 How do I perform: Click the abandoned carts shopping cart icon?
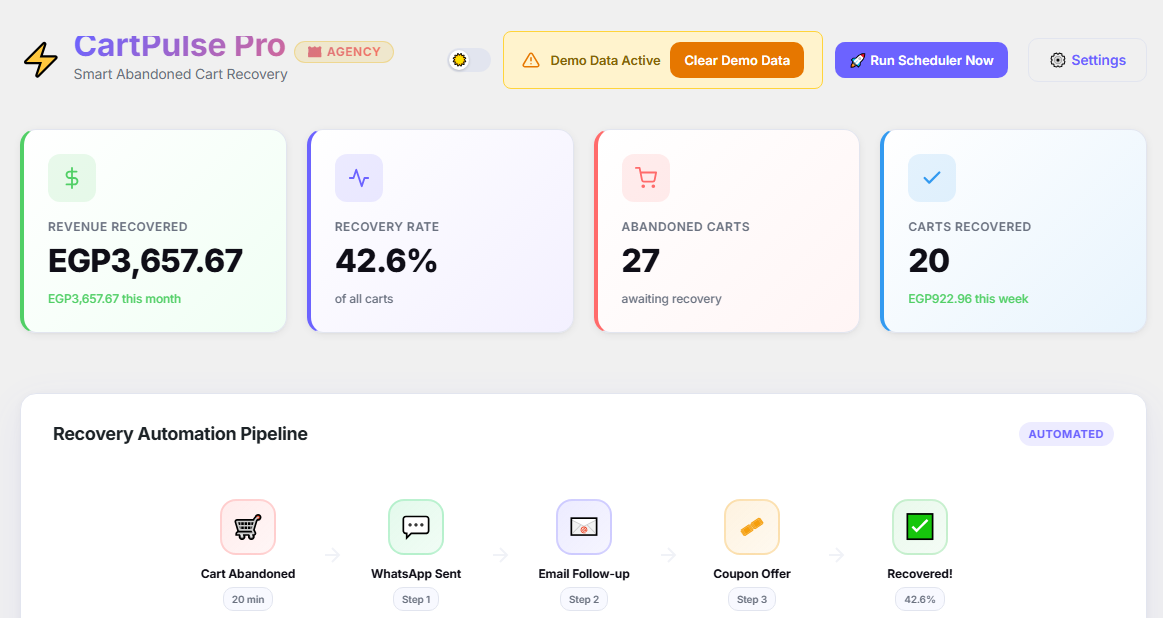tap(646, 178)
